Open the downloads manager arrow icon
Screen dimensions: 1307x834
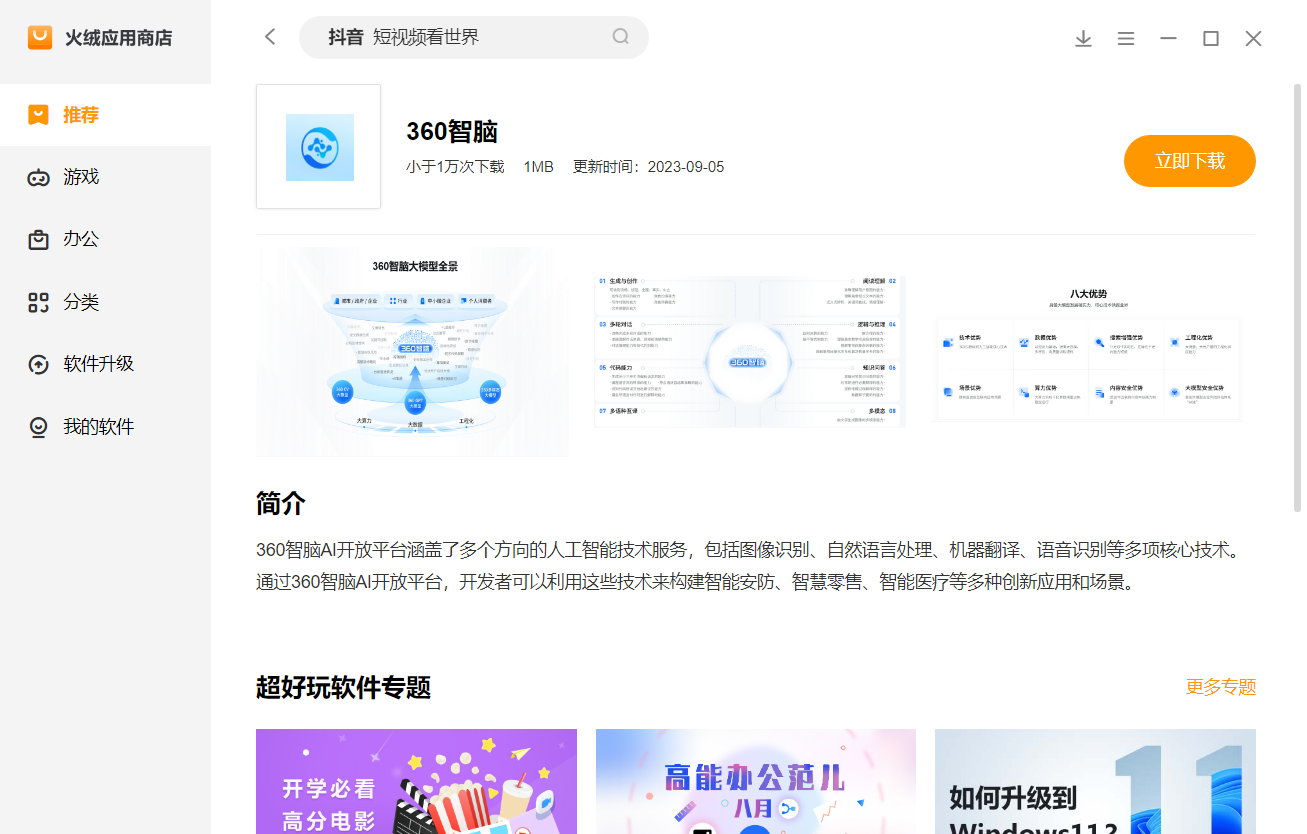1083,38
